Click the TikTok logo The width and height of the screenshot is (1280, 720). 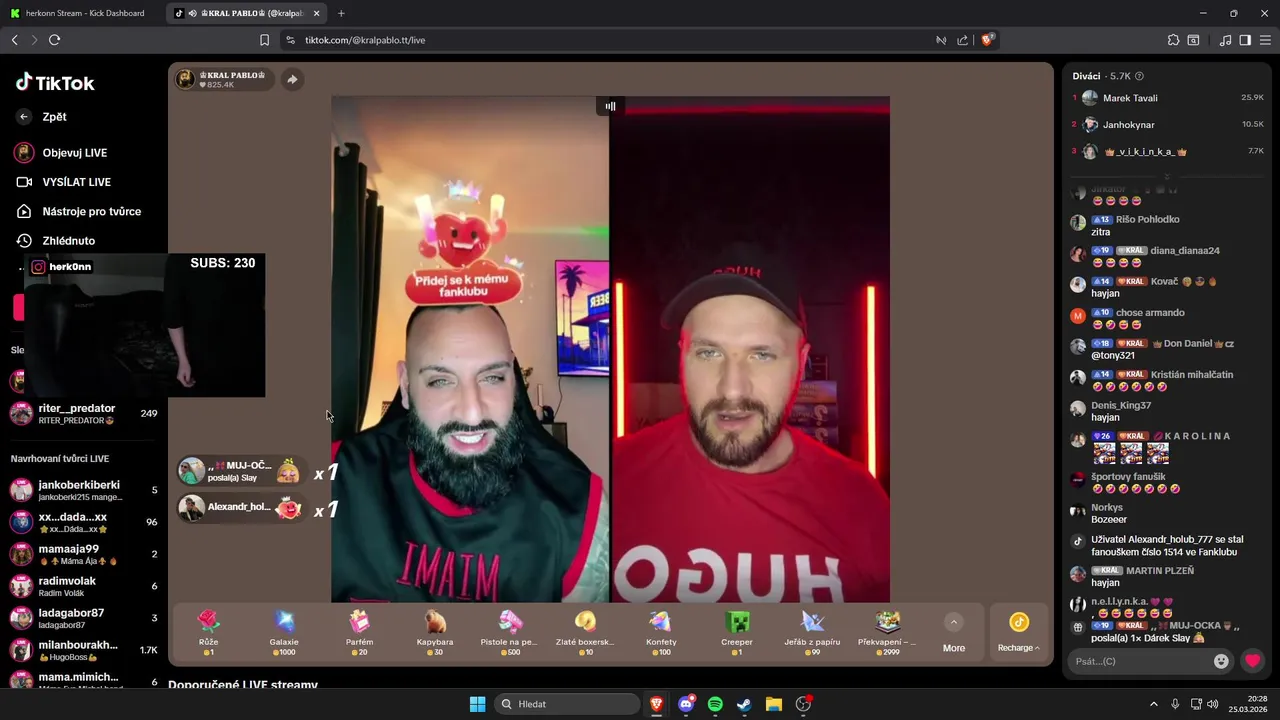point(55,83)
